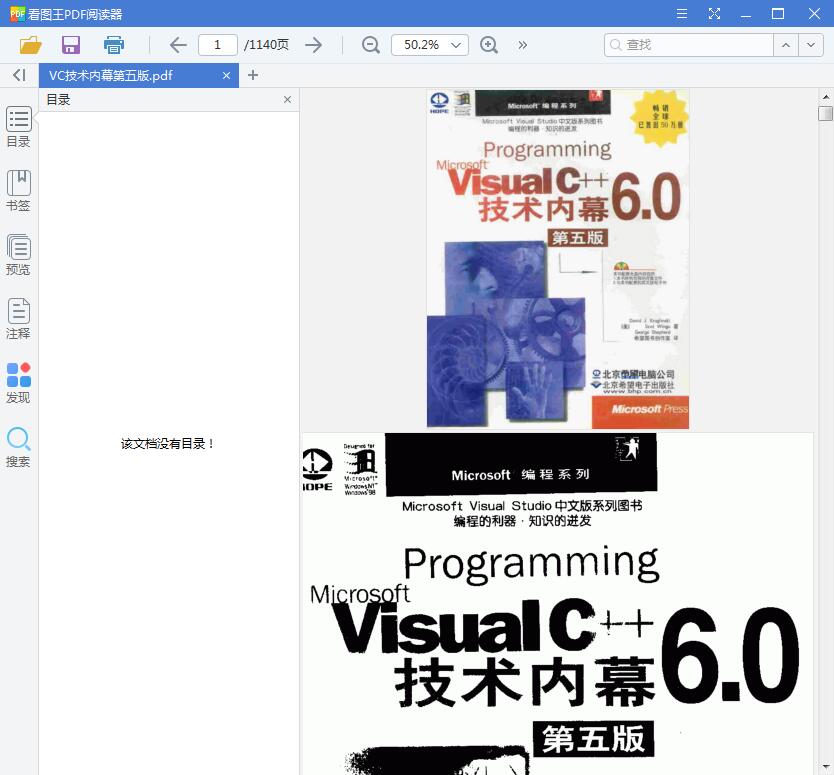
Task: Click the color book cover page
Action: [557, 259]
